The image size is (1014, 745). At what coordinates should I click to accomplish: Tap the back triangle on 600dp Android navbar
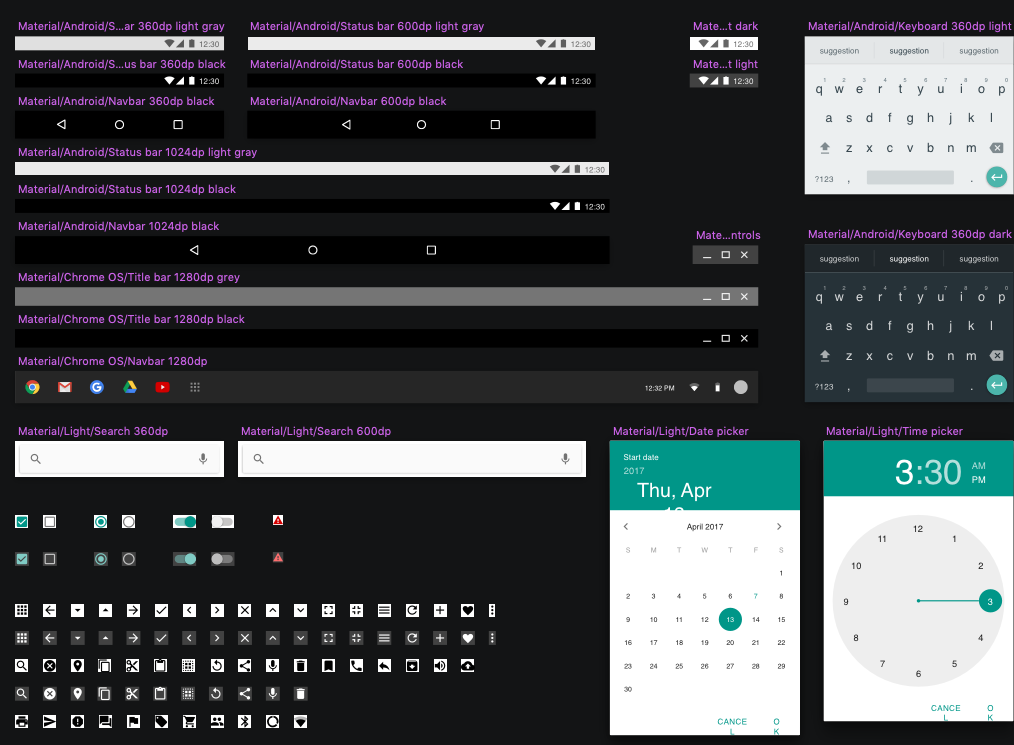tap(346, 125)
